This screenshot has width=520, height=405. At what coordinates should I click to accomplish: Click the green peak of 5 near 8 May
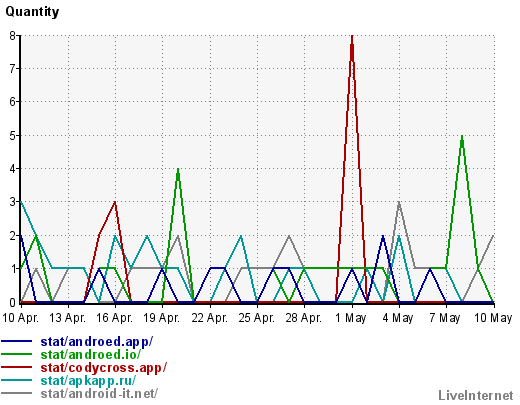pos(462,138)
